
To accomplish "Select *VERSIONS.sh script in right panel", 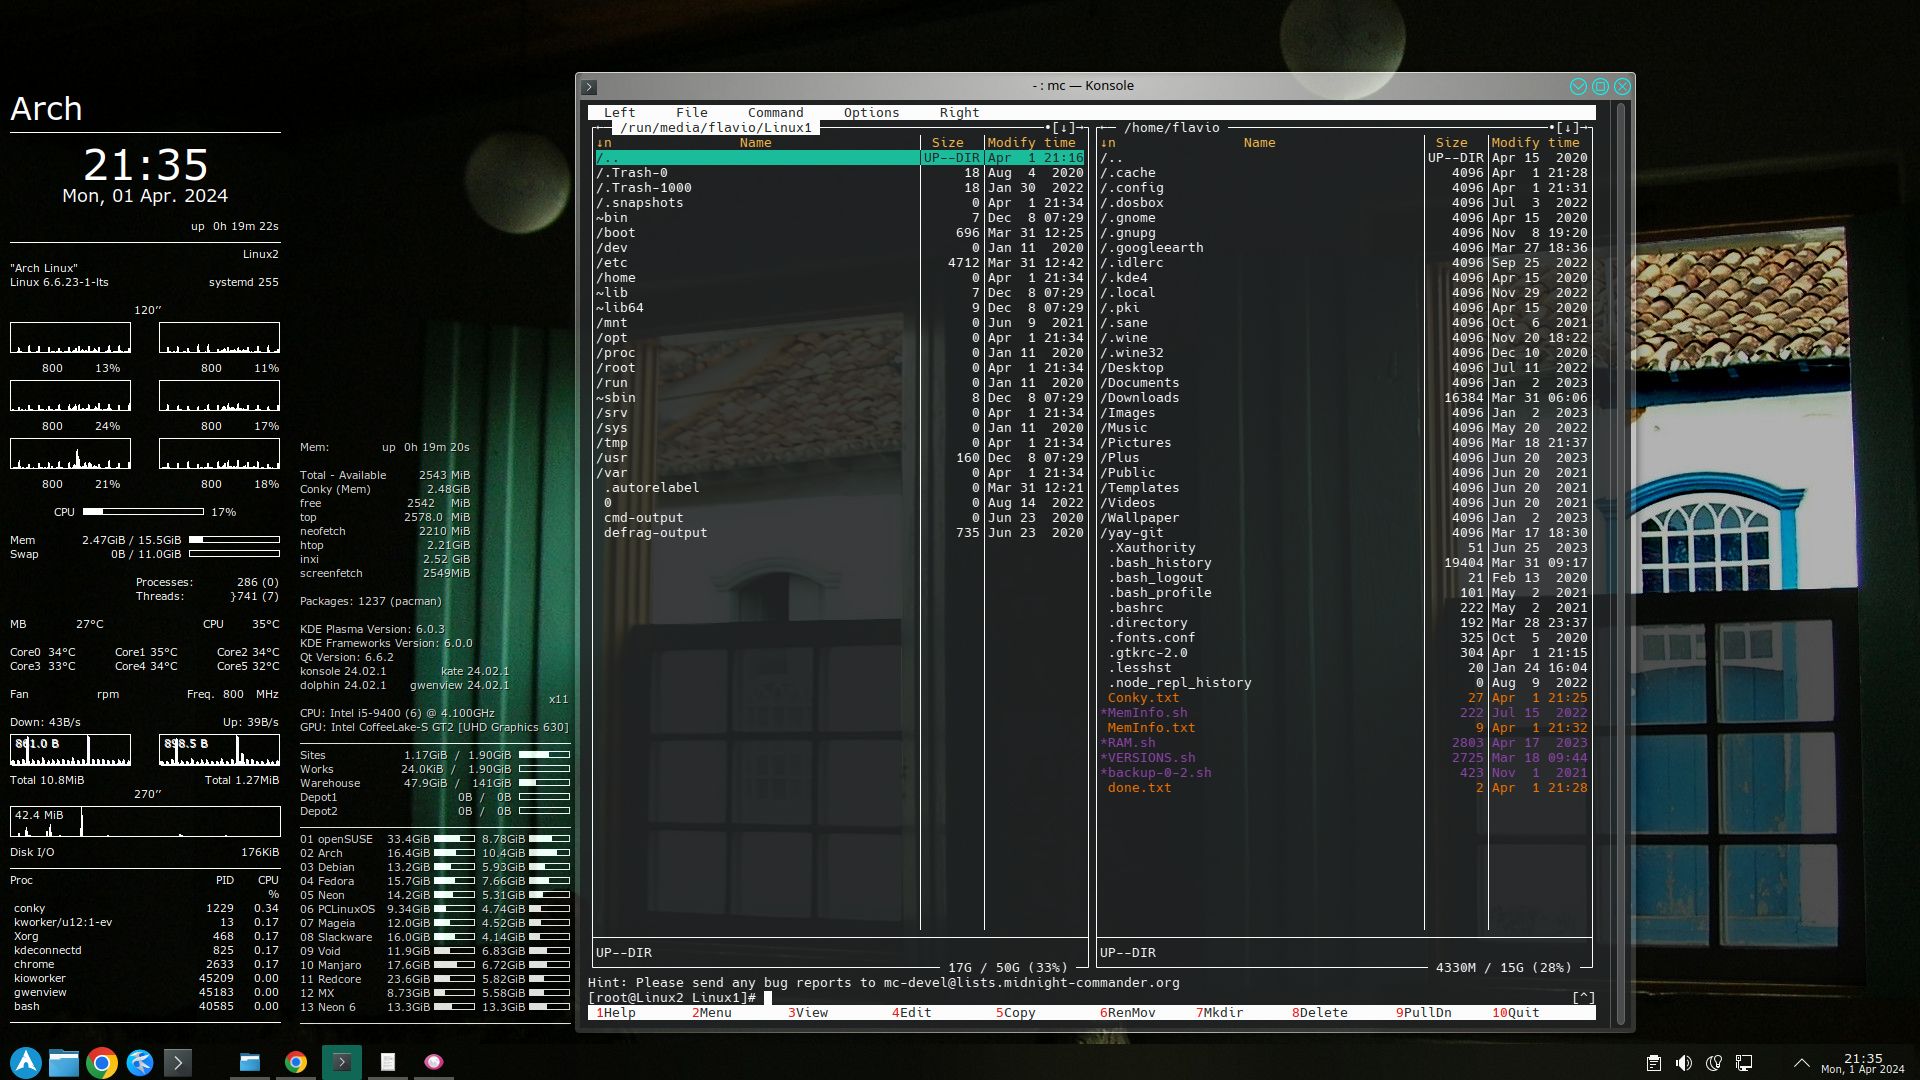I will [1344, 758].
